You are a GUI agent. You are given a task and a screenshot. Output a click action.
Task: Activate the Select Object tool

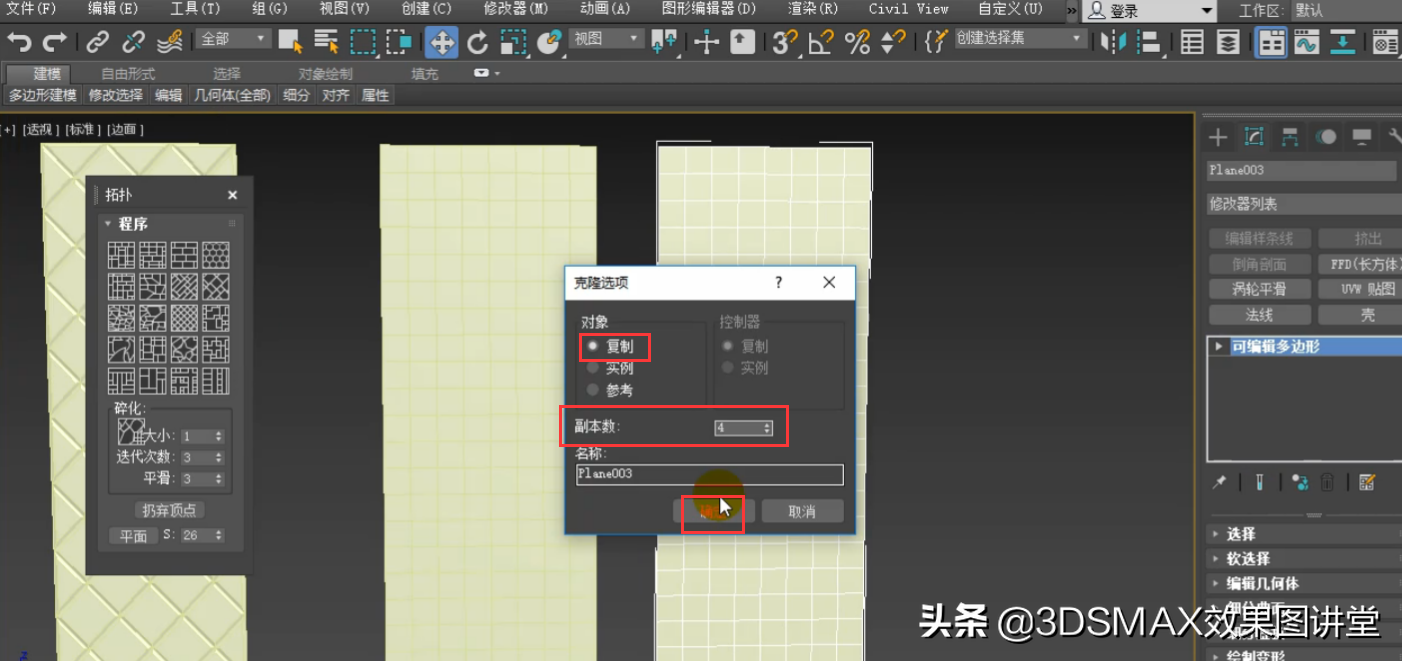coord(291,42)
